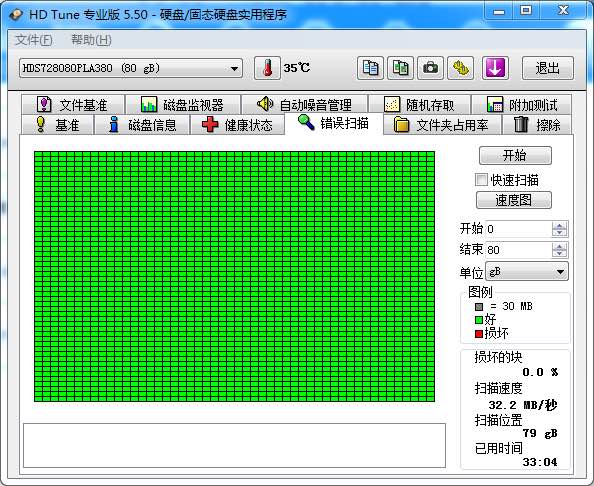Viewport: 594px width, 486px height.
Task: Click the thermometer temperature icon
Action: [267, 68]
